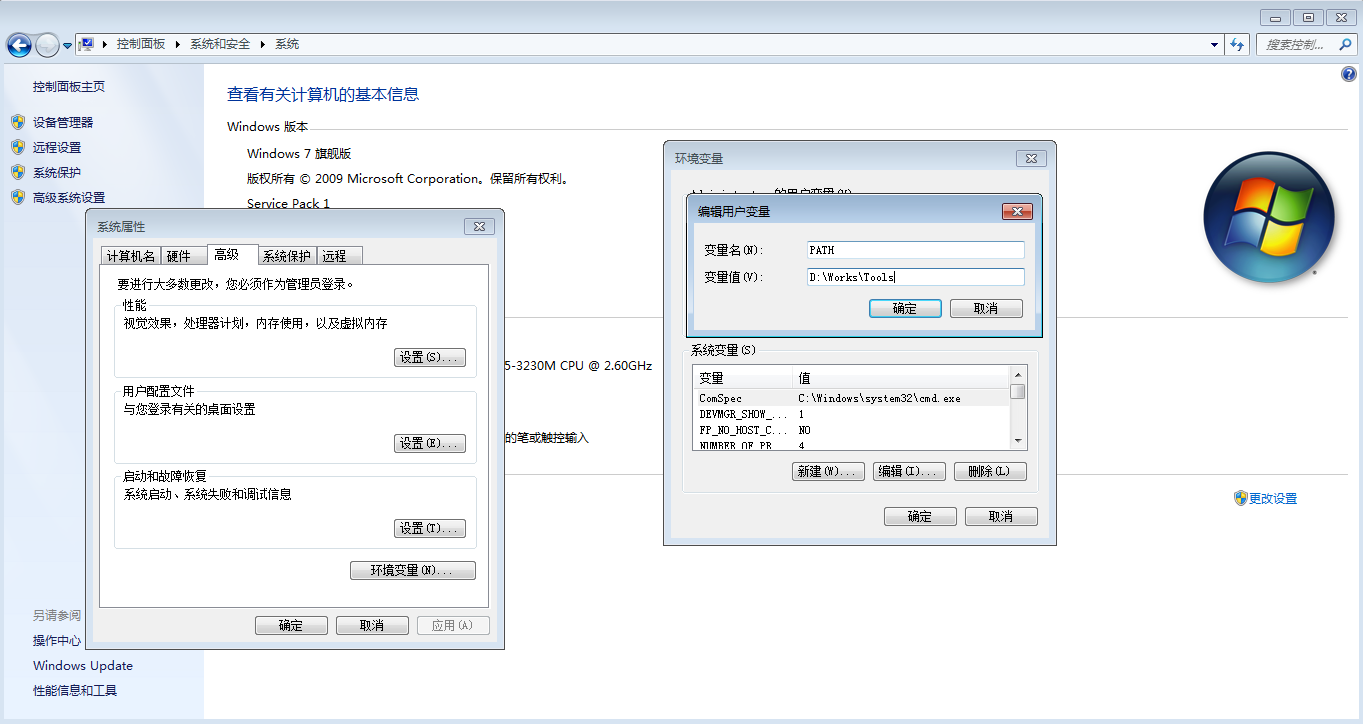Viewport: 1363px width, 724px height.
Task: Expand the arrow after 系统和安全 breadcrumb
Action: tap(263, 44)
